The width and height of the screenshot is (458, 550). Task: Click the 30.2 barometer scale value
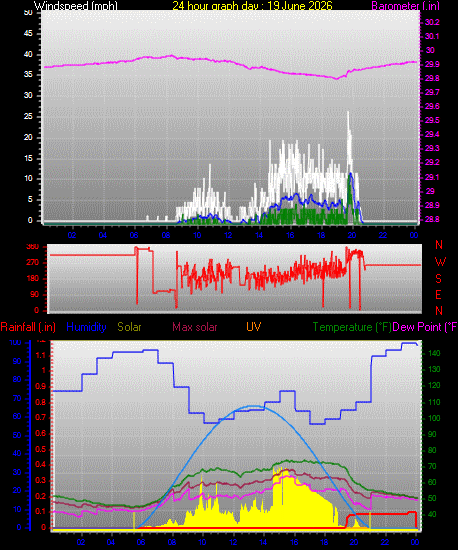432,22
